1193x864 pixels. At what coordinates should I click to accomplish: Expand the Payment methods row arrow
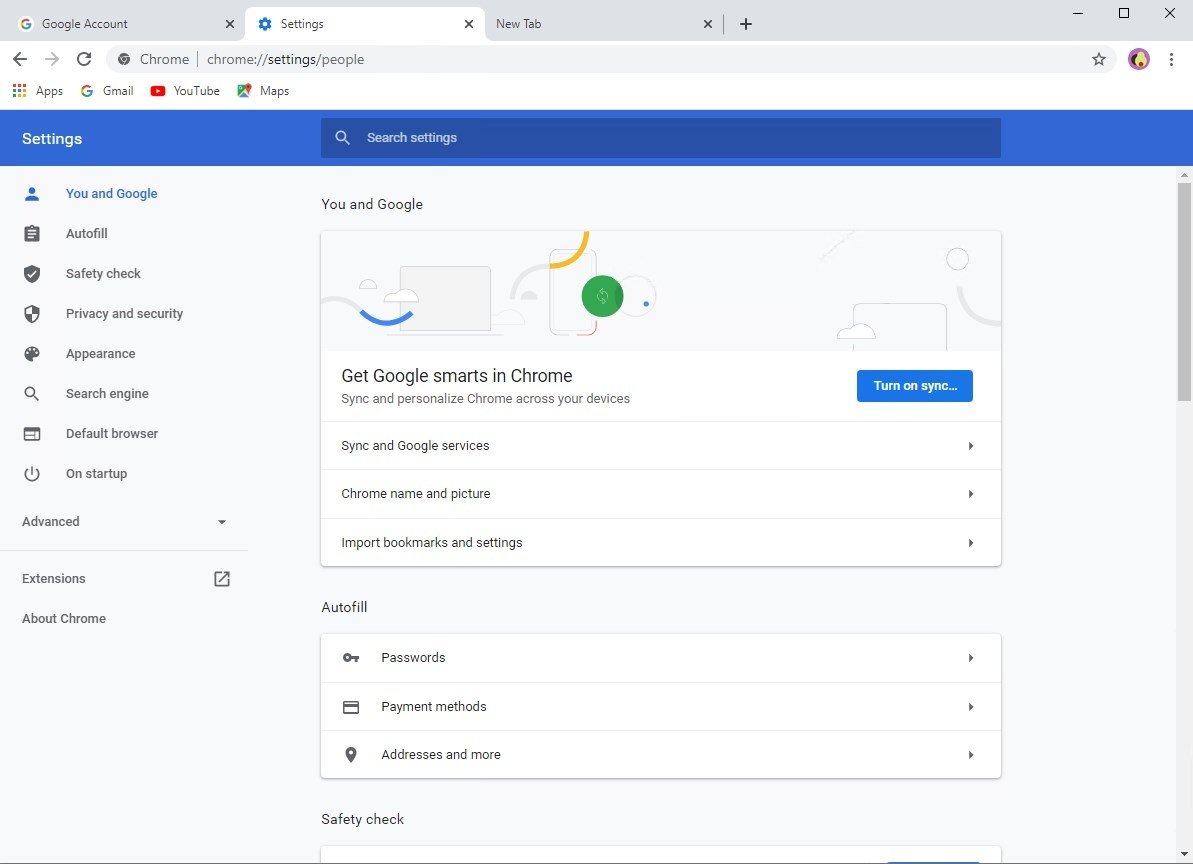971,707
